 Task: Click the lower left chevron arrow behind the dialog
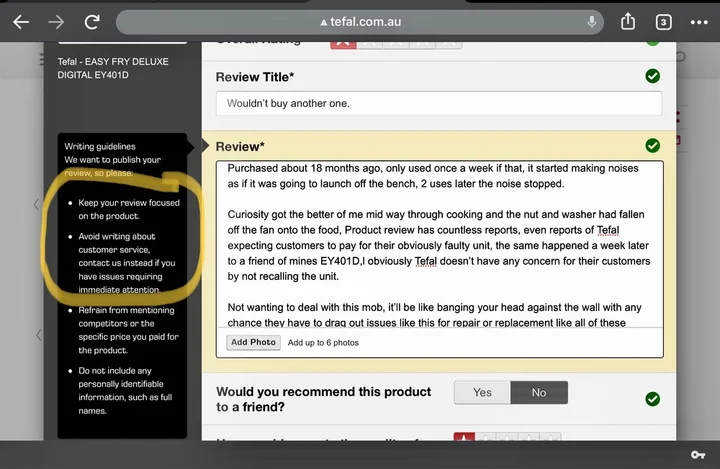click(39, 335)
